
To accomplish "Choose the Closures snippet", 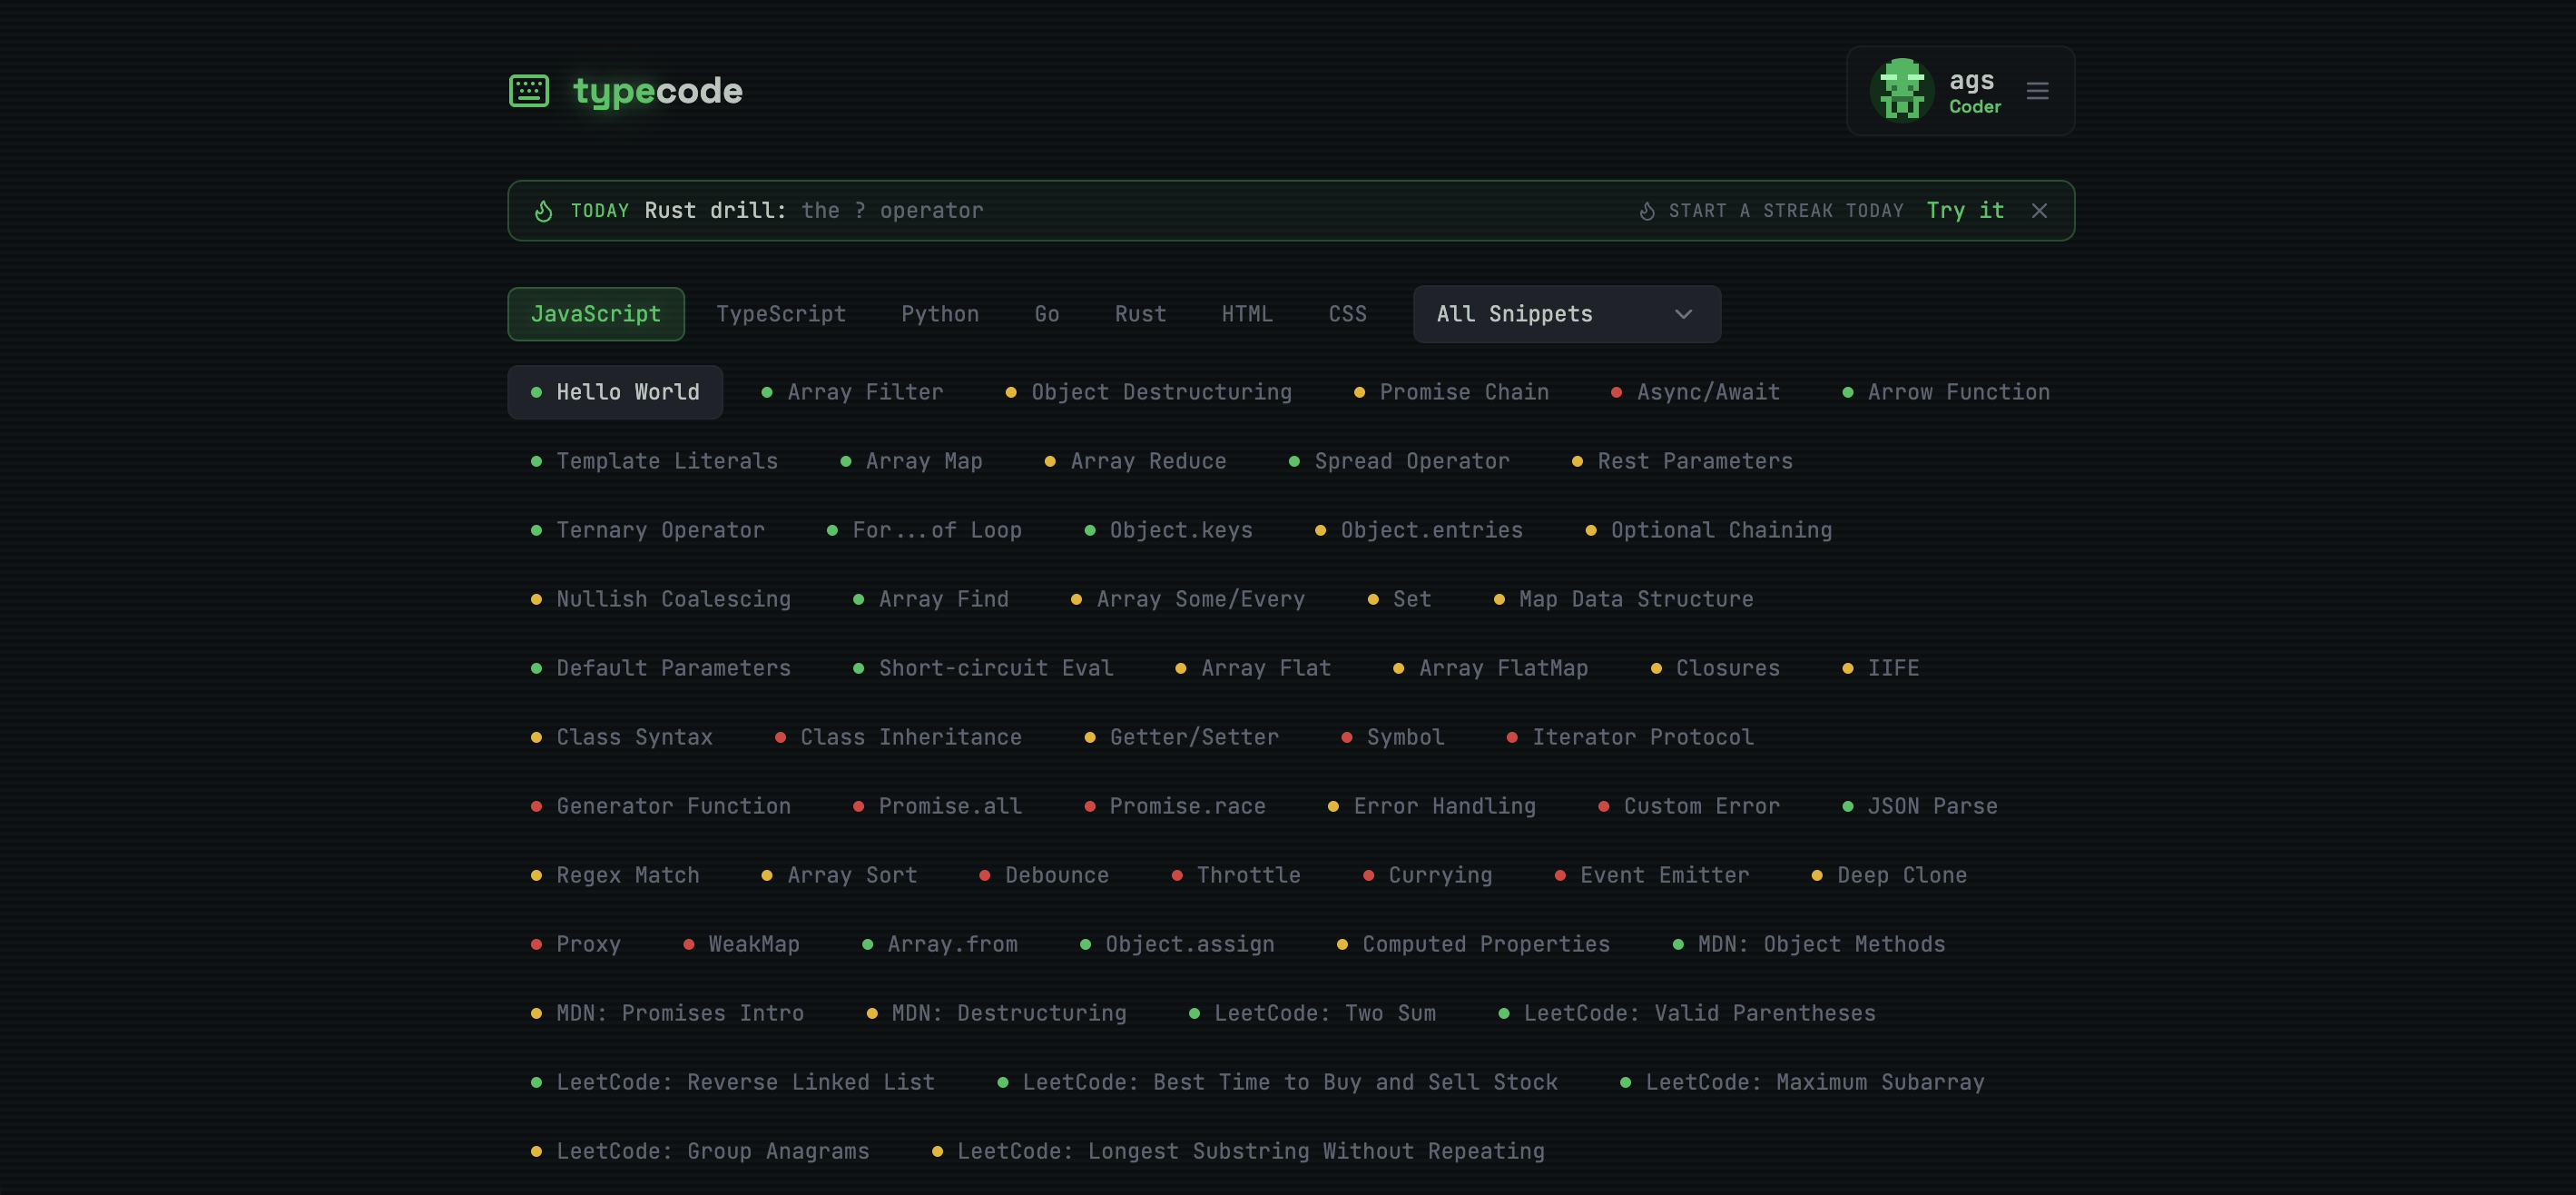I will point(1716,668).
